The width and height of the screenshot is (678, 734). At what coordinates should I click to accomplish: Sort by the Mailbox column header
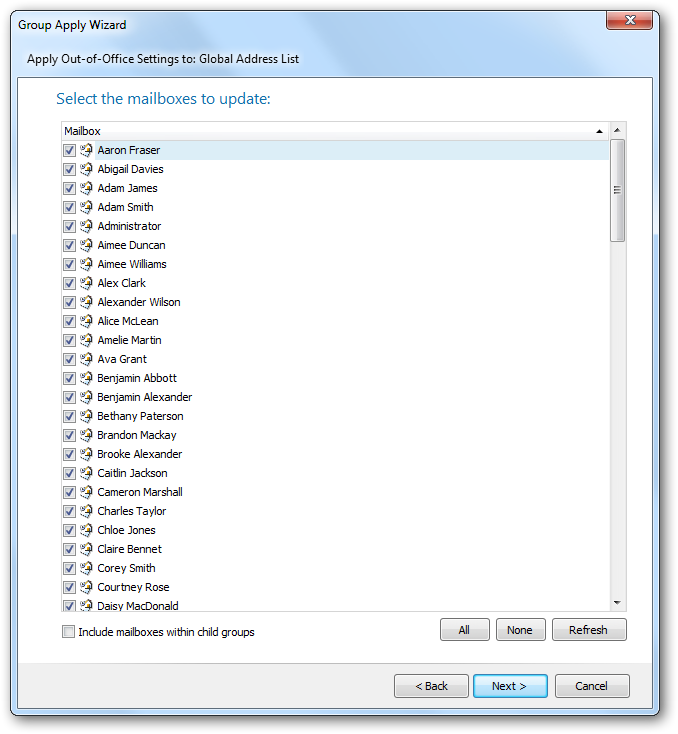coord(335,131)
